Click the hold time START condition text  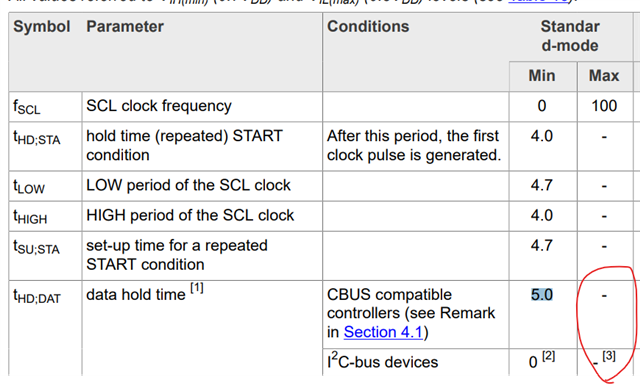click(184, 145)
